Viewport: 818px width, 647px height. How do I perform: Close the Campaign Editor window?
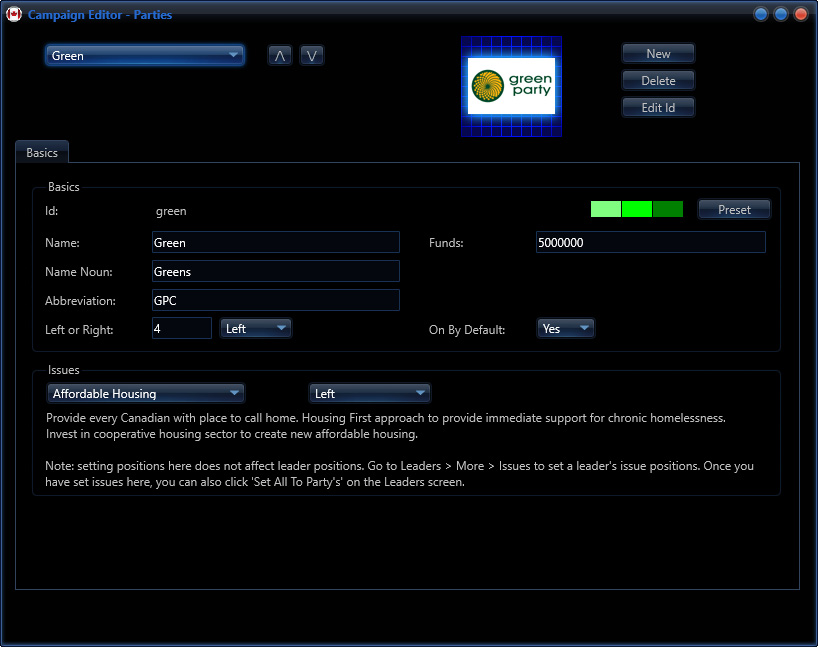(800, 14)
